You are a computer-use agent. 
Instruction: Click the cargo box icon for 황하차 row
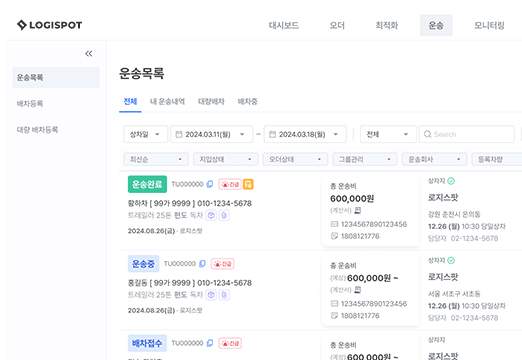(211, 215)
